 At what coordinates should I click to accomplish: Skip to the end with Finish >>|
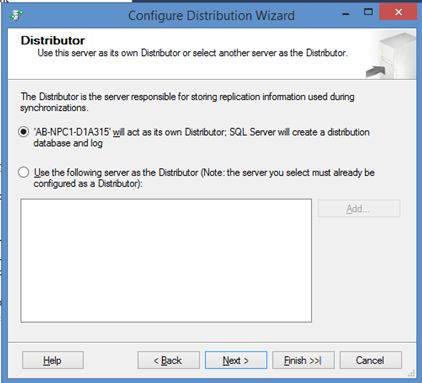[303, 360]
